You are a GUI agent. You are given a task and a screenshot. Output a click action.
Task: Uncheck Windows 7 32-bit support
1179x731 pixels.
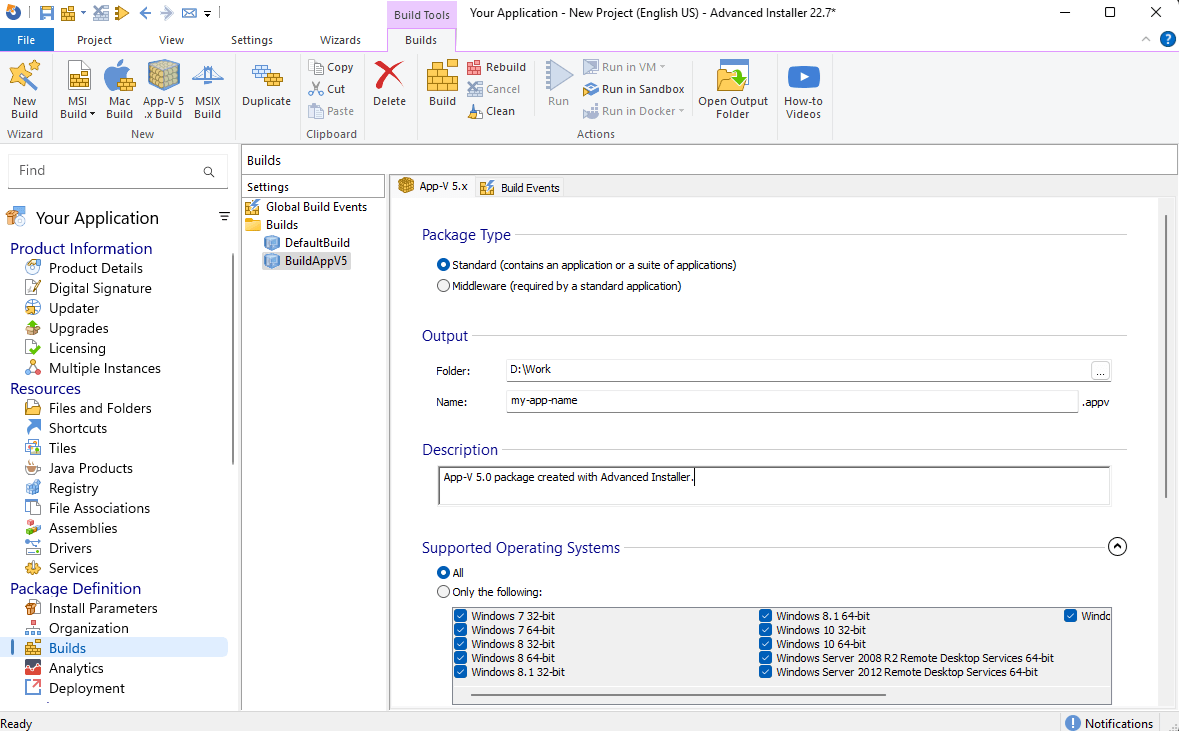pyautogui.click(x=460, y=615)
